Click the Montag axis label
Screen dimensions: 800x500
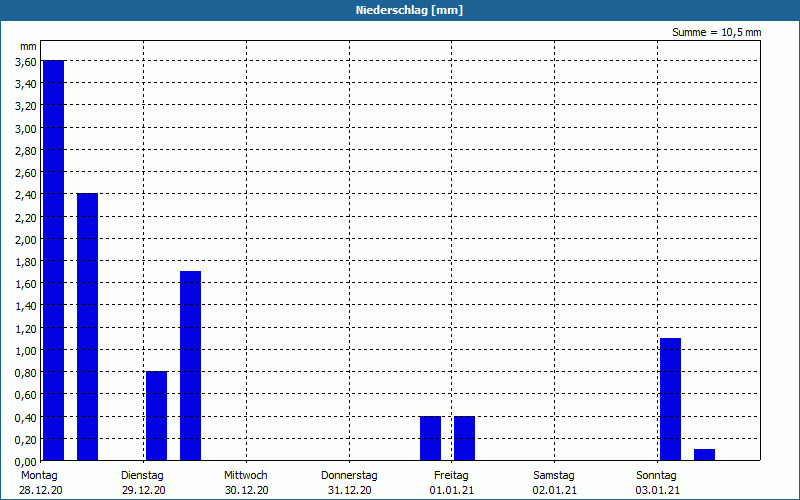pyautogui.click(x=39, y=476)
